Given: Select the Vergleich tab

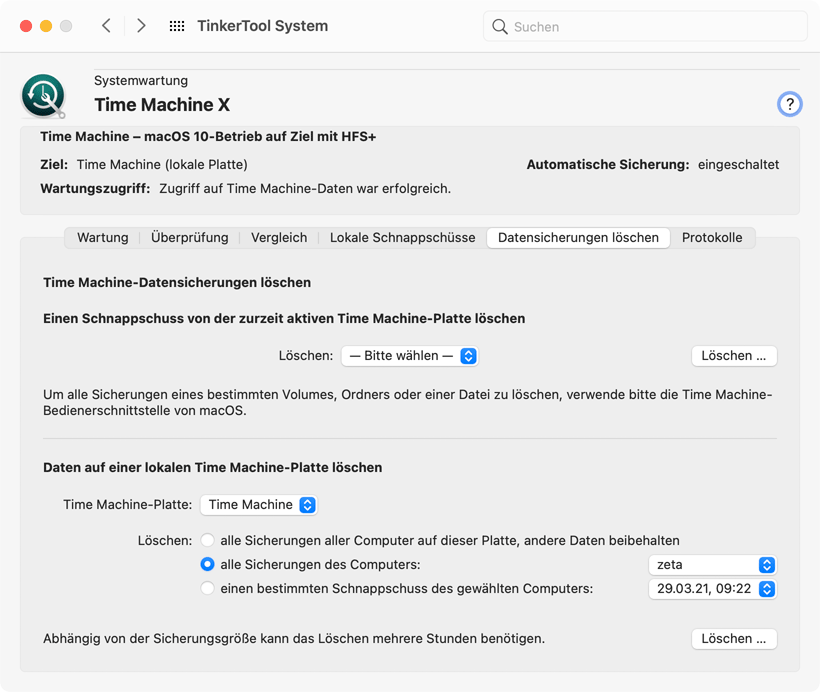Looking at the screenshot, I should 279,237.
